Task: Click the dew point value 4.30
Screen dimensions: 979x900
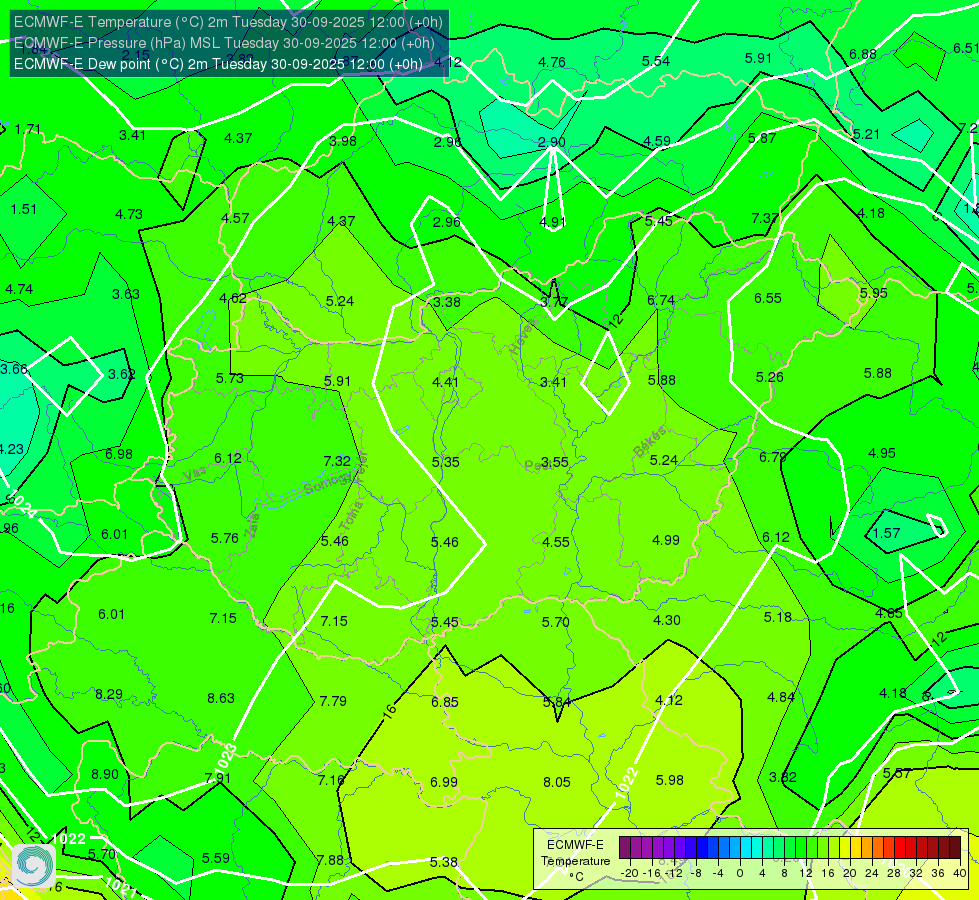Action: click(x=667, y=620)
